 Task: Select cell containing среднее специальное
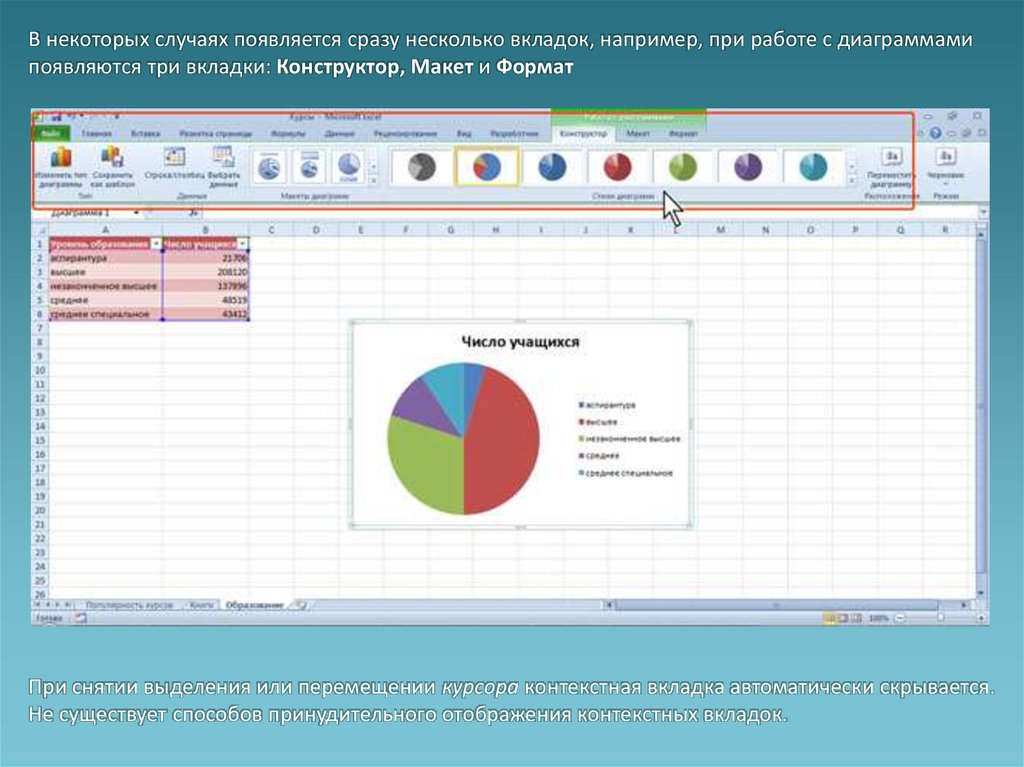click(105, 314)
